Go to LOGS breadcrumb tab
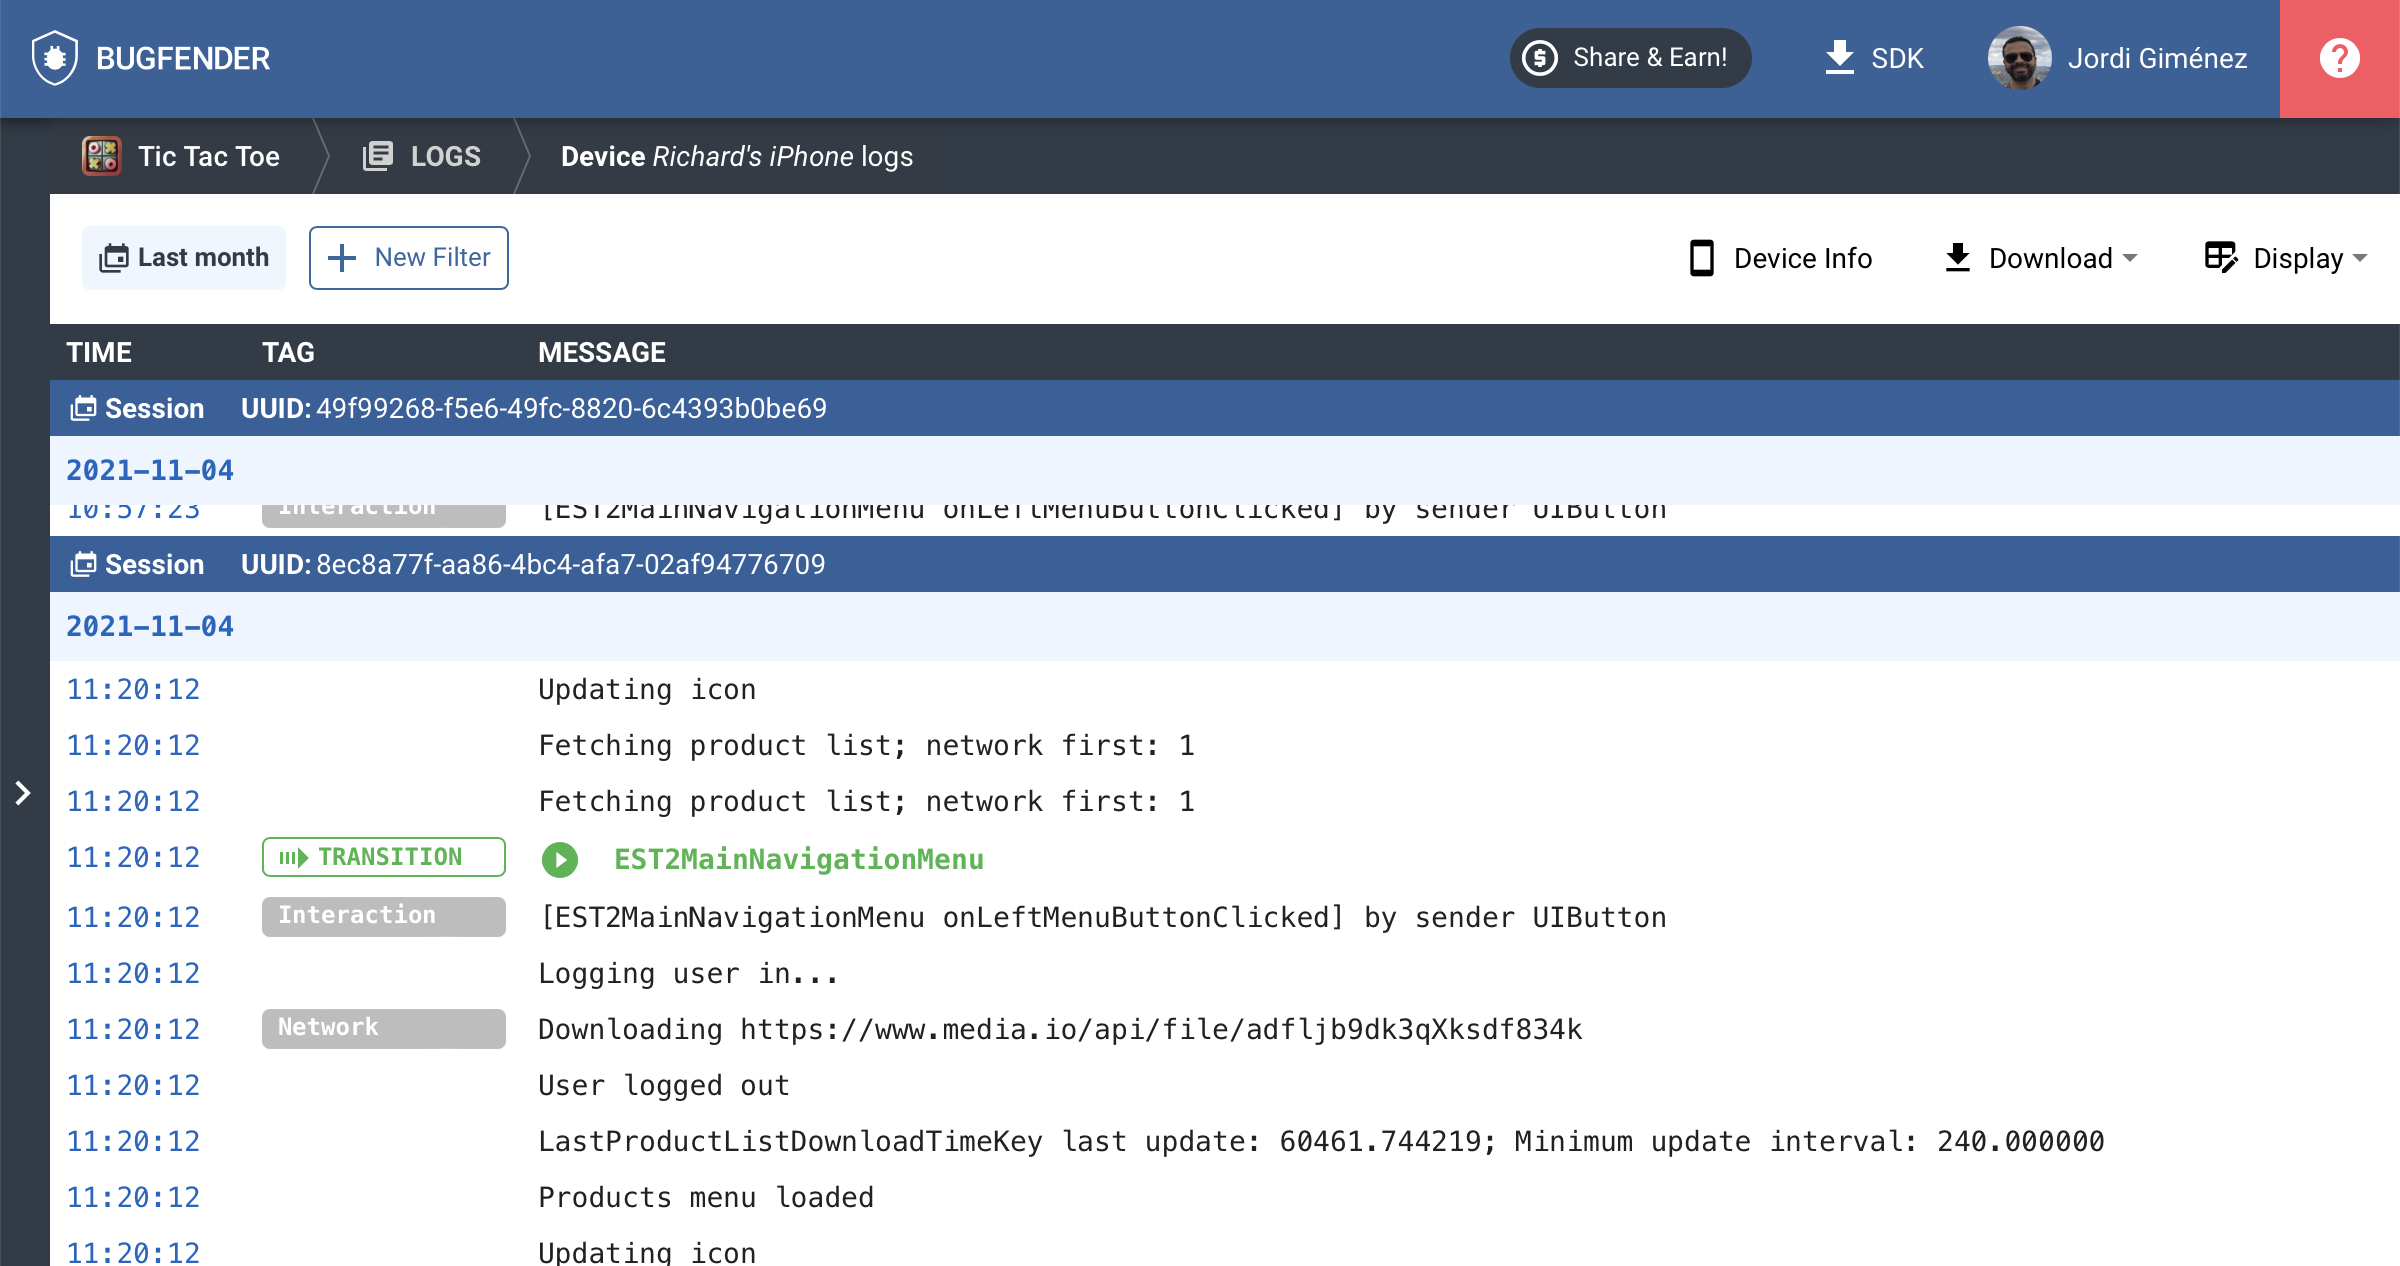Screen dimensions: 2400x1266 click(422, 156)
